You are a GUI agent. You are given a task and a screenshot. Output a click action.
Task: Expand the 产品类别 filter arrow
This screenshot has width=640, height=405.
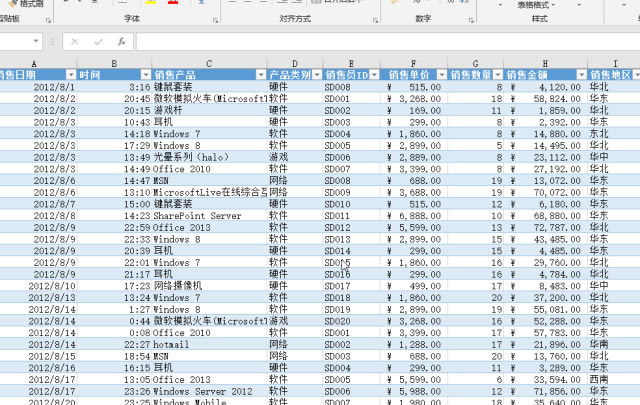pyautogui.click(x=314, y=75)
